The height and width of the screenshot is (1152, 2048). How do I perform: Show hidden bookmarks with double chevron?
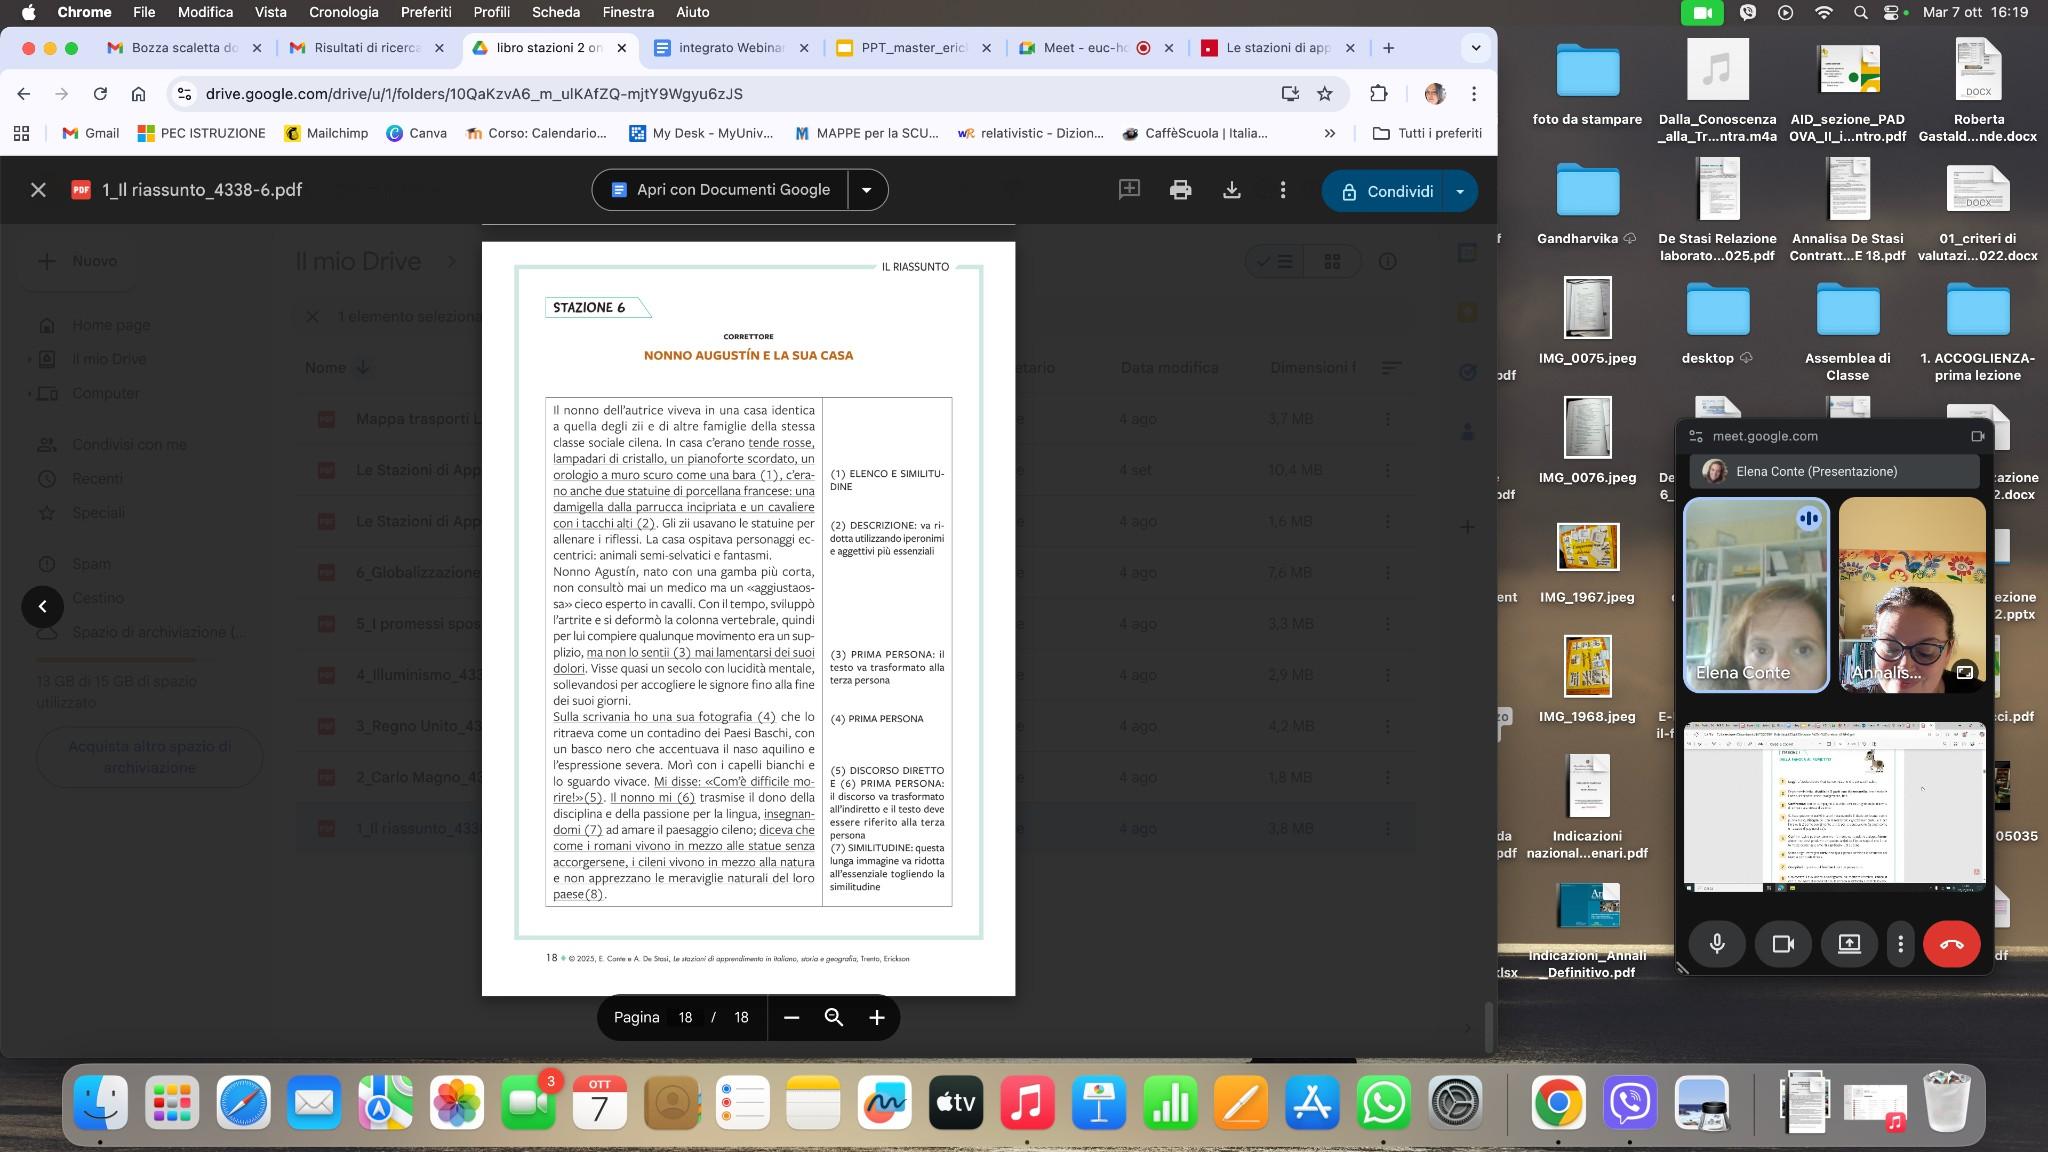click(1329, 133)
